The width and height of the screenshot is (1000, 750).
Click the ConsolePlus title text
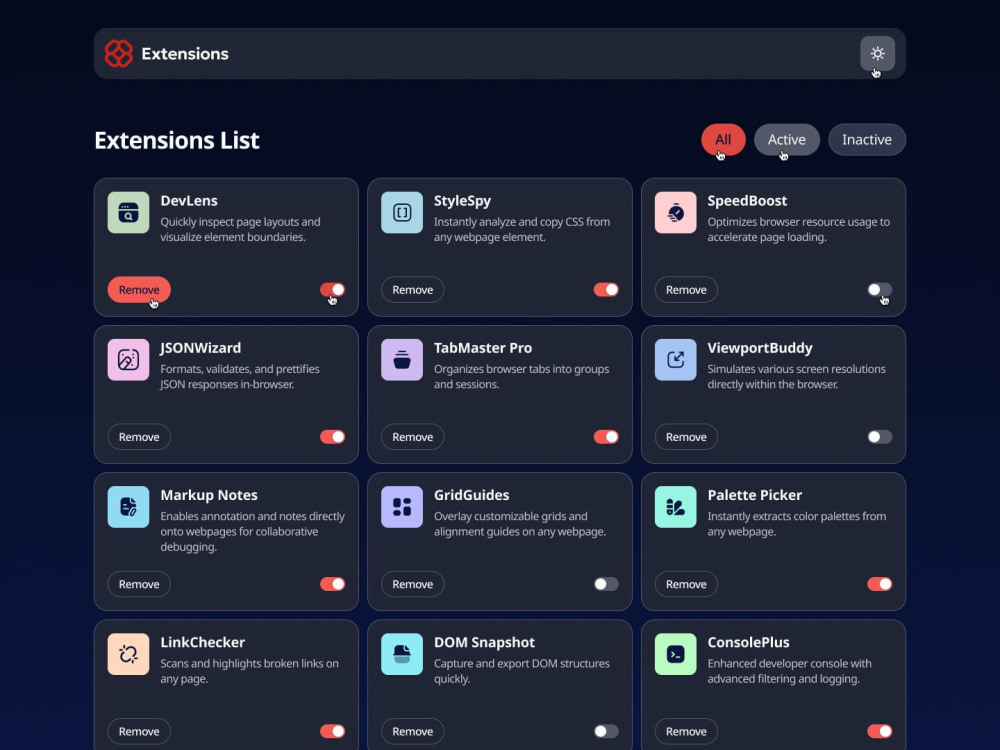click(748, 643)
